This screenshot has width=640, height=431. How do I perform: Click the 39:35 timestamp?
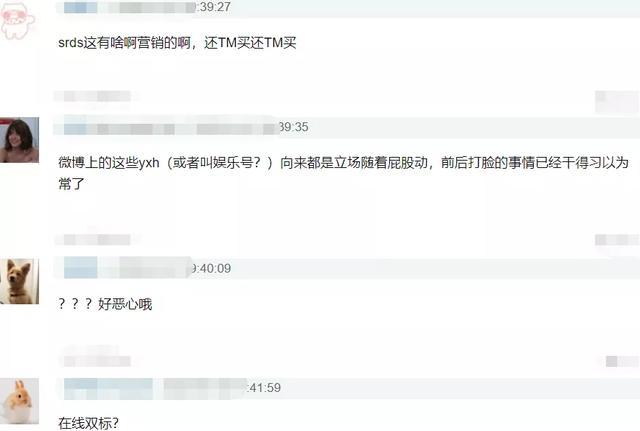click(294, 127)
